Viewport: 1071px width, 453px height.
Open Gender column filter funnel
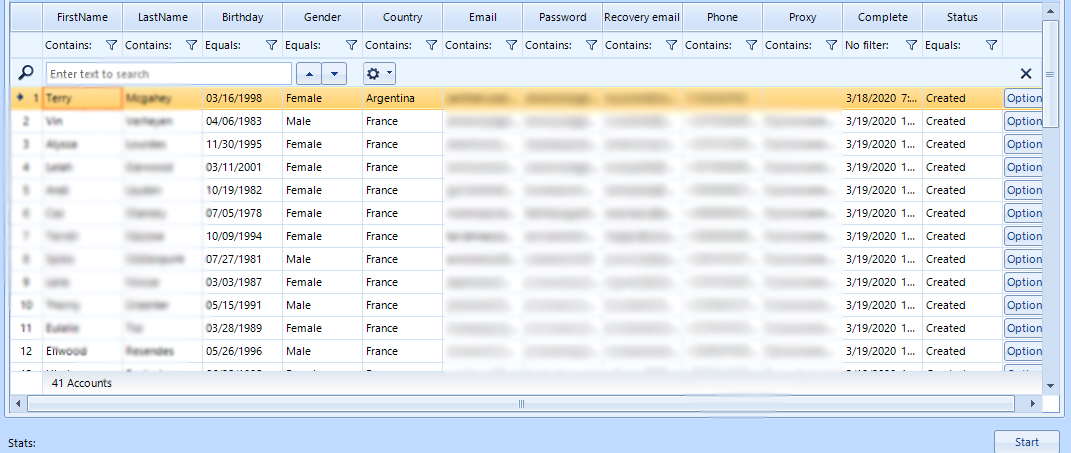click(352, 46)
